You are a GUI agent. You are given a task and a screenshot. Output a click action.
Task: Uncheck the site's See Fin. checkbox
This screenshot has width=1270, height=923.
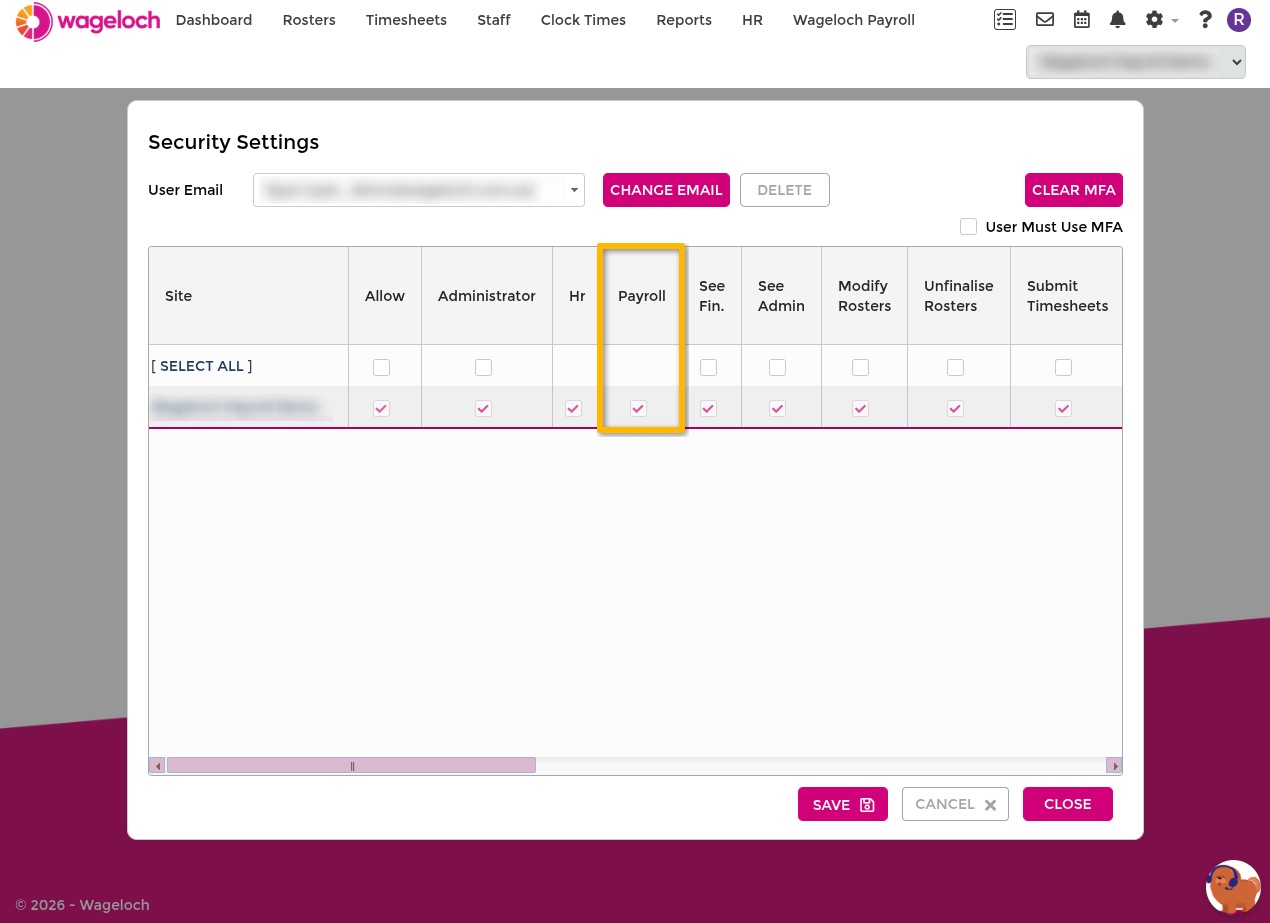[708, 408]
